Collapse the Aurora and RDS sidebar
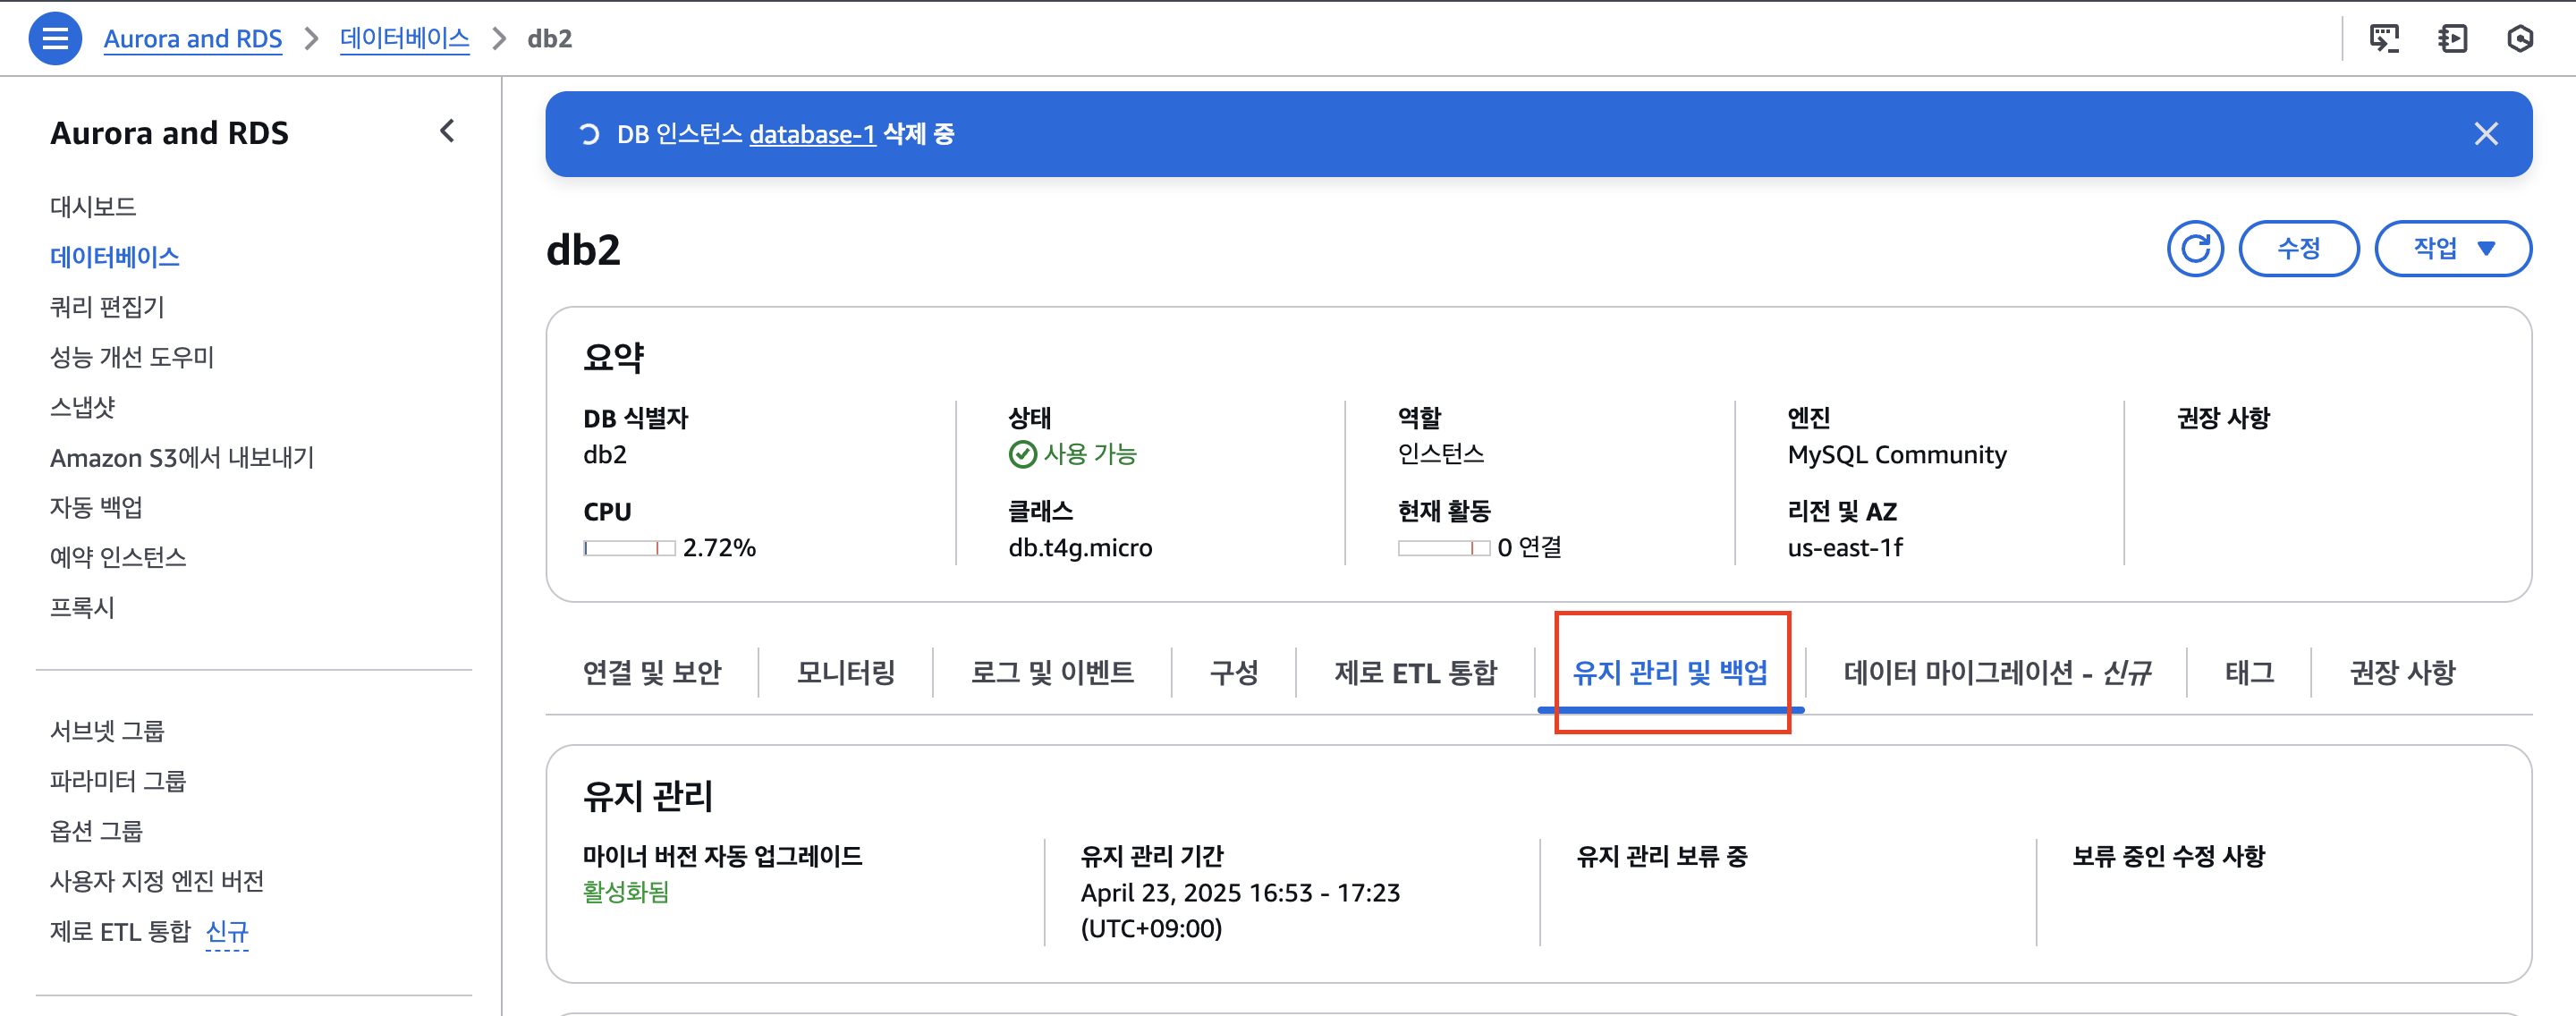 [447, 131]
